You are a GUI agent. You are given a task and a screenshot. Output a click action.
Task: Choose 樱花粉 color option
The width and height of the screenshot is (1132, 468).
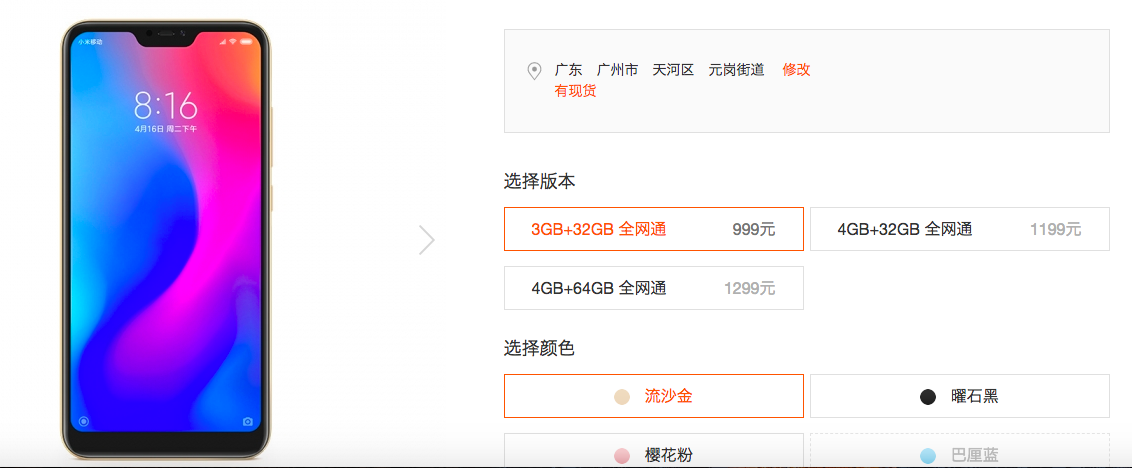(x=653, y=451)
